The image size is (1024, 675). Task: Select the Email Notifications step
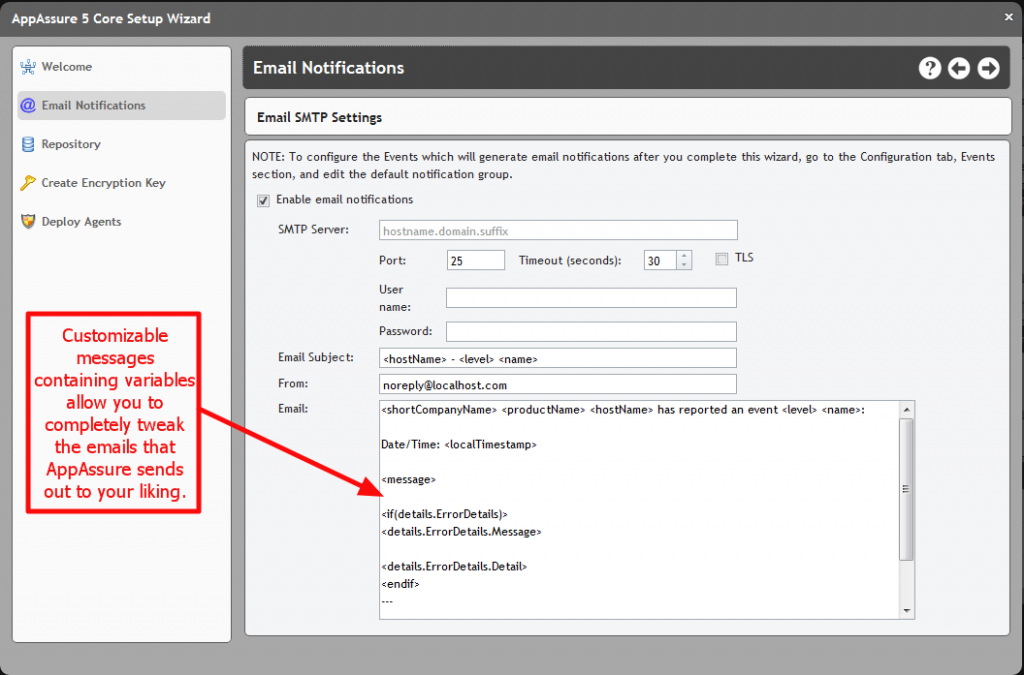[121, 105]
